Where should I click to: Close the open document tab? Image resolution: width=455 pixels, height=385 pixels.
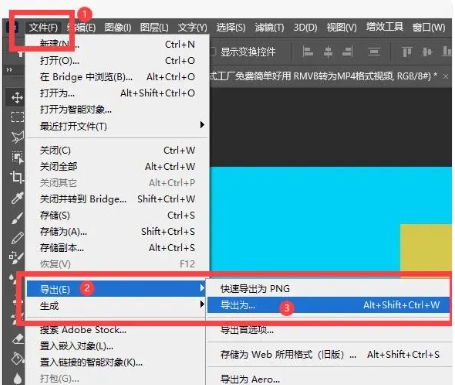coord(446,77)
